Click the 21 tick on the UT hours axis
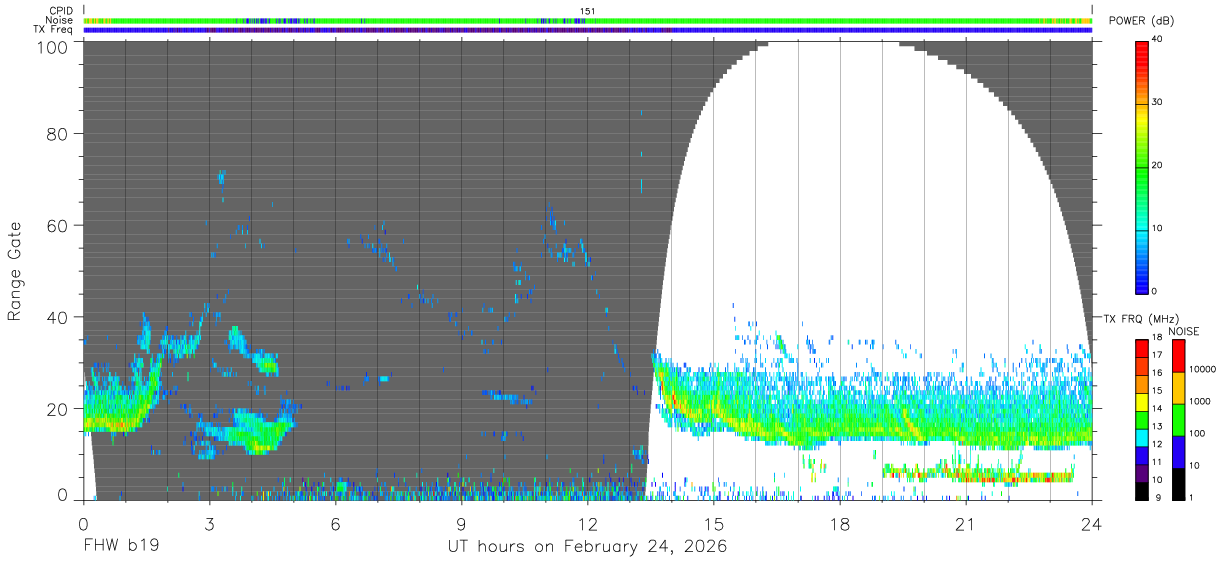This screenshot has width=1228, height=567. 966,524
